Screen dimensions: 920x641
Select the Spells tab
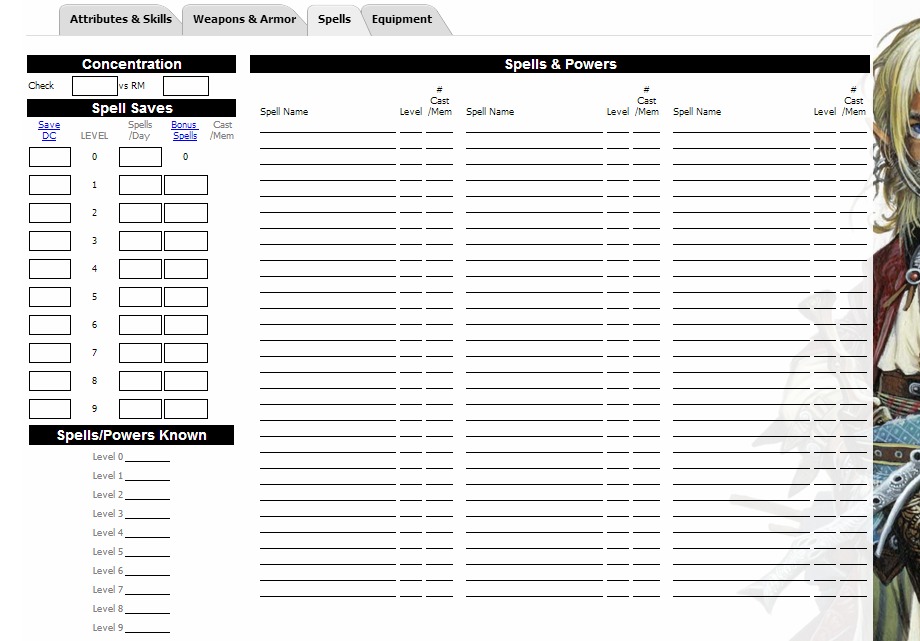coord(334,19)
